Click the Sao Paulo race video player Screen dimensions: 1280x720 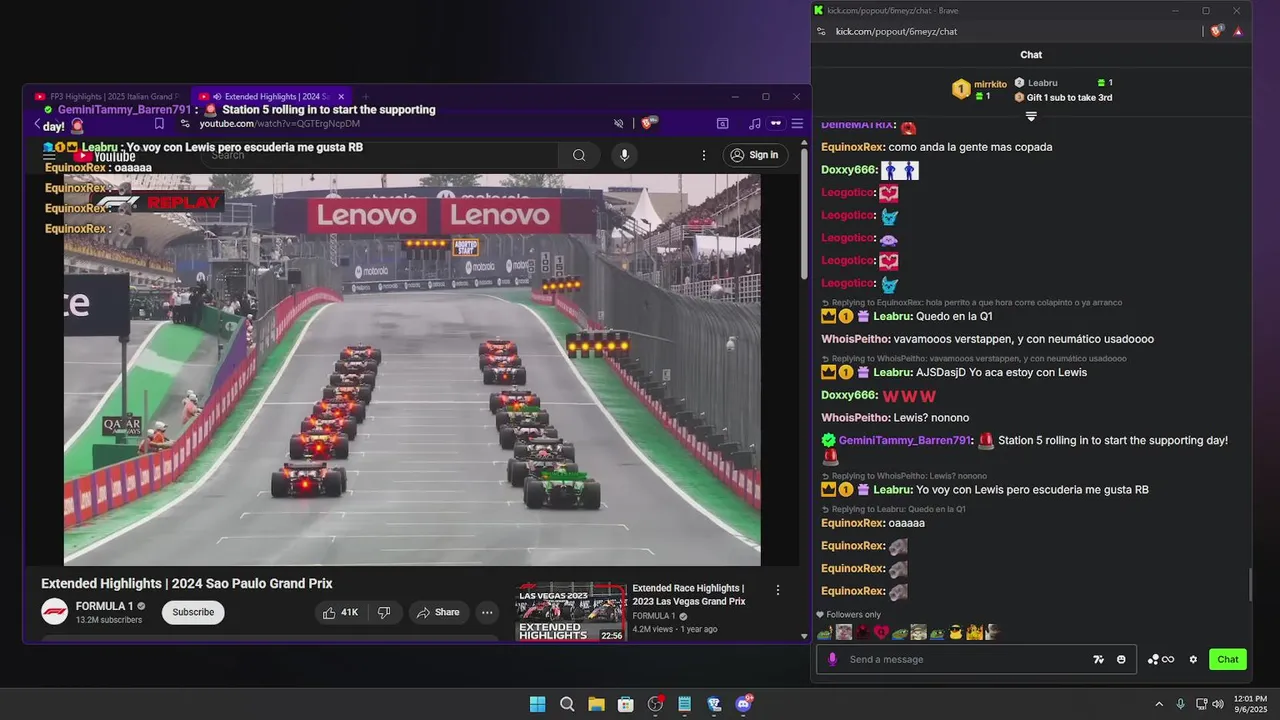412,370
